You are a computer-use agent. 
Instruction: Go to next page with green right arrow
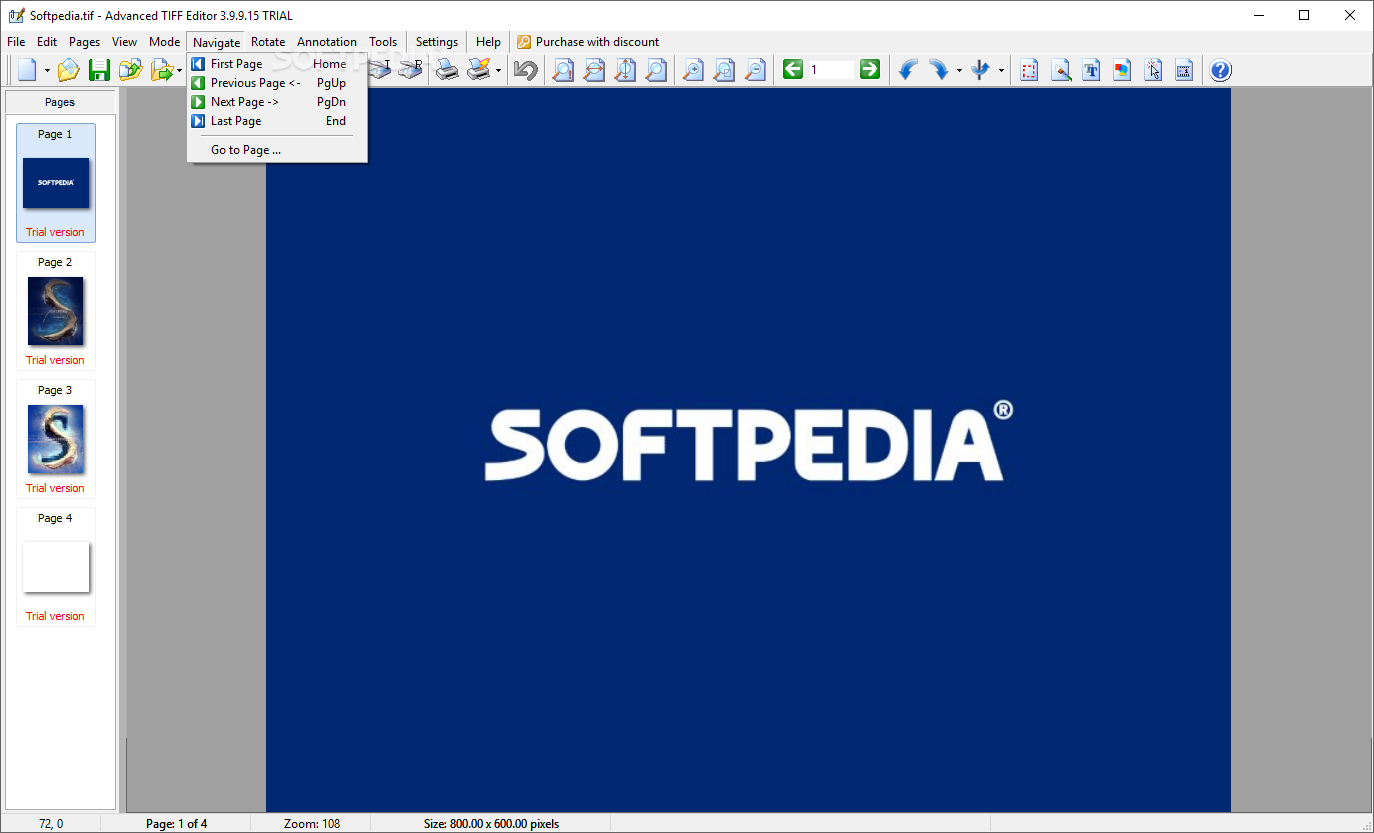[870, 69]
